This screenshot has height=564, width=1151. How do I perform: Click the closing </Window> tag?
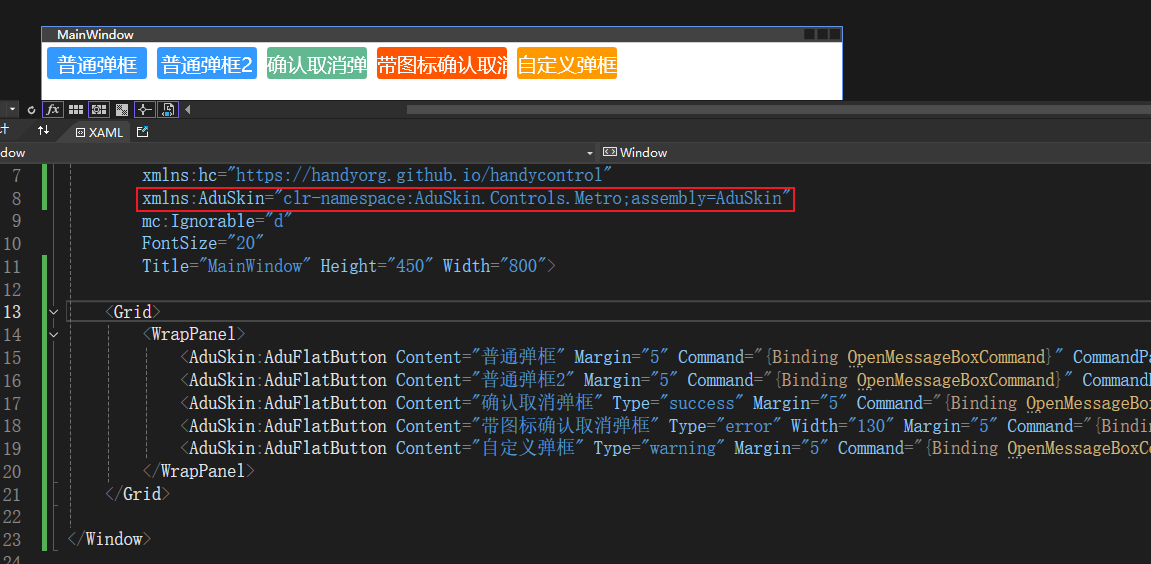pyautogui.click(x=109, y=539)
